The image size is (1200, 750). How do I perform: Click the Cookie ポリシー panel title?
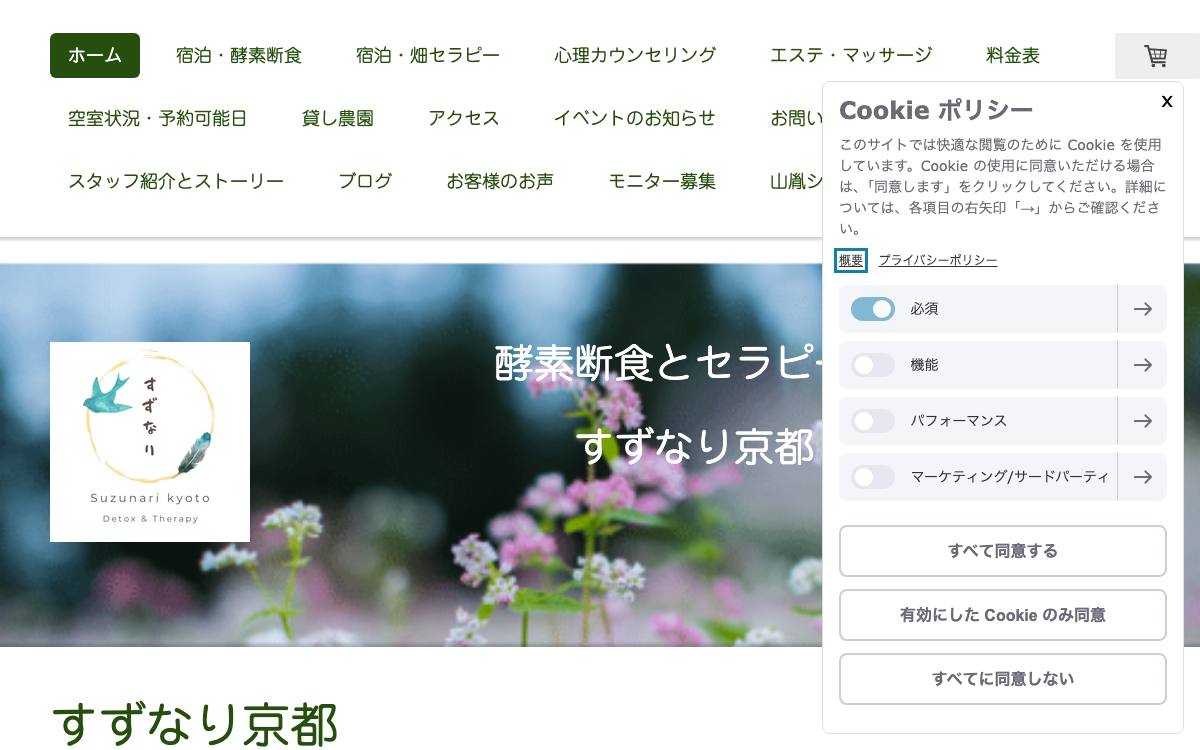pos(936,109)
